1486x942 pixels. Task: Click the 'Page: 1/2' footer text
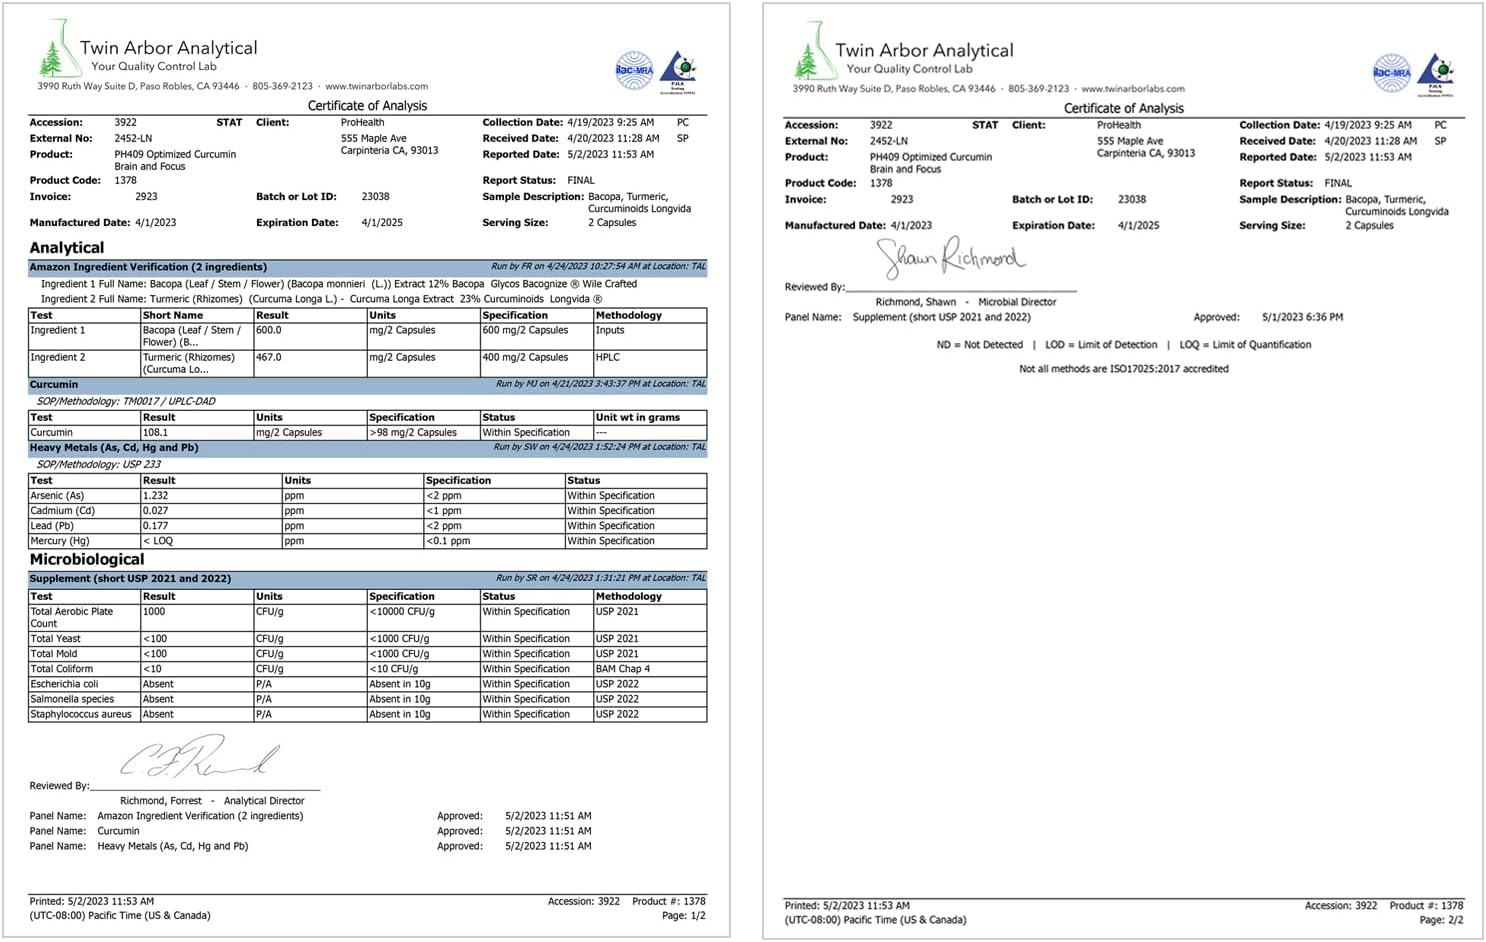684,916
